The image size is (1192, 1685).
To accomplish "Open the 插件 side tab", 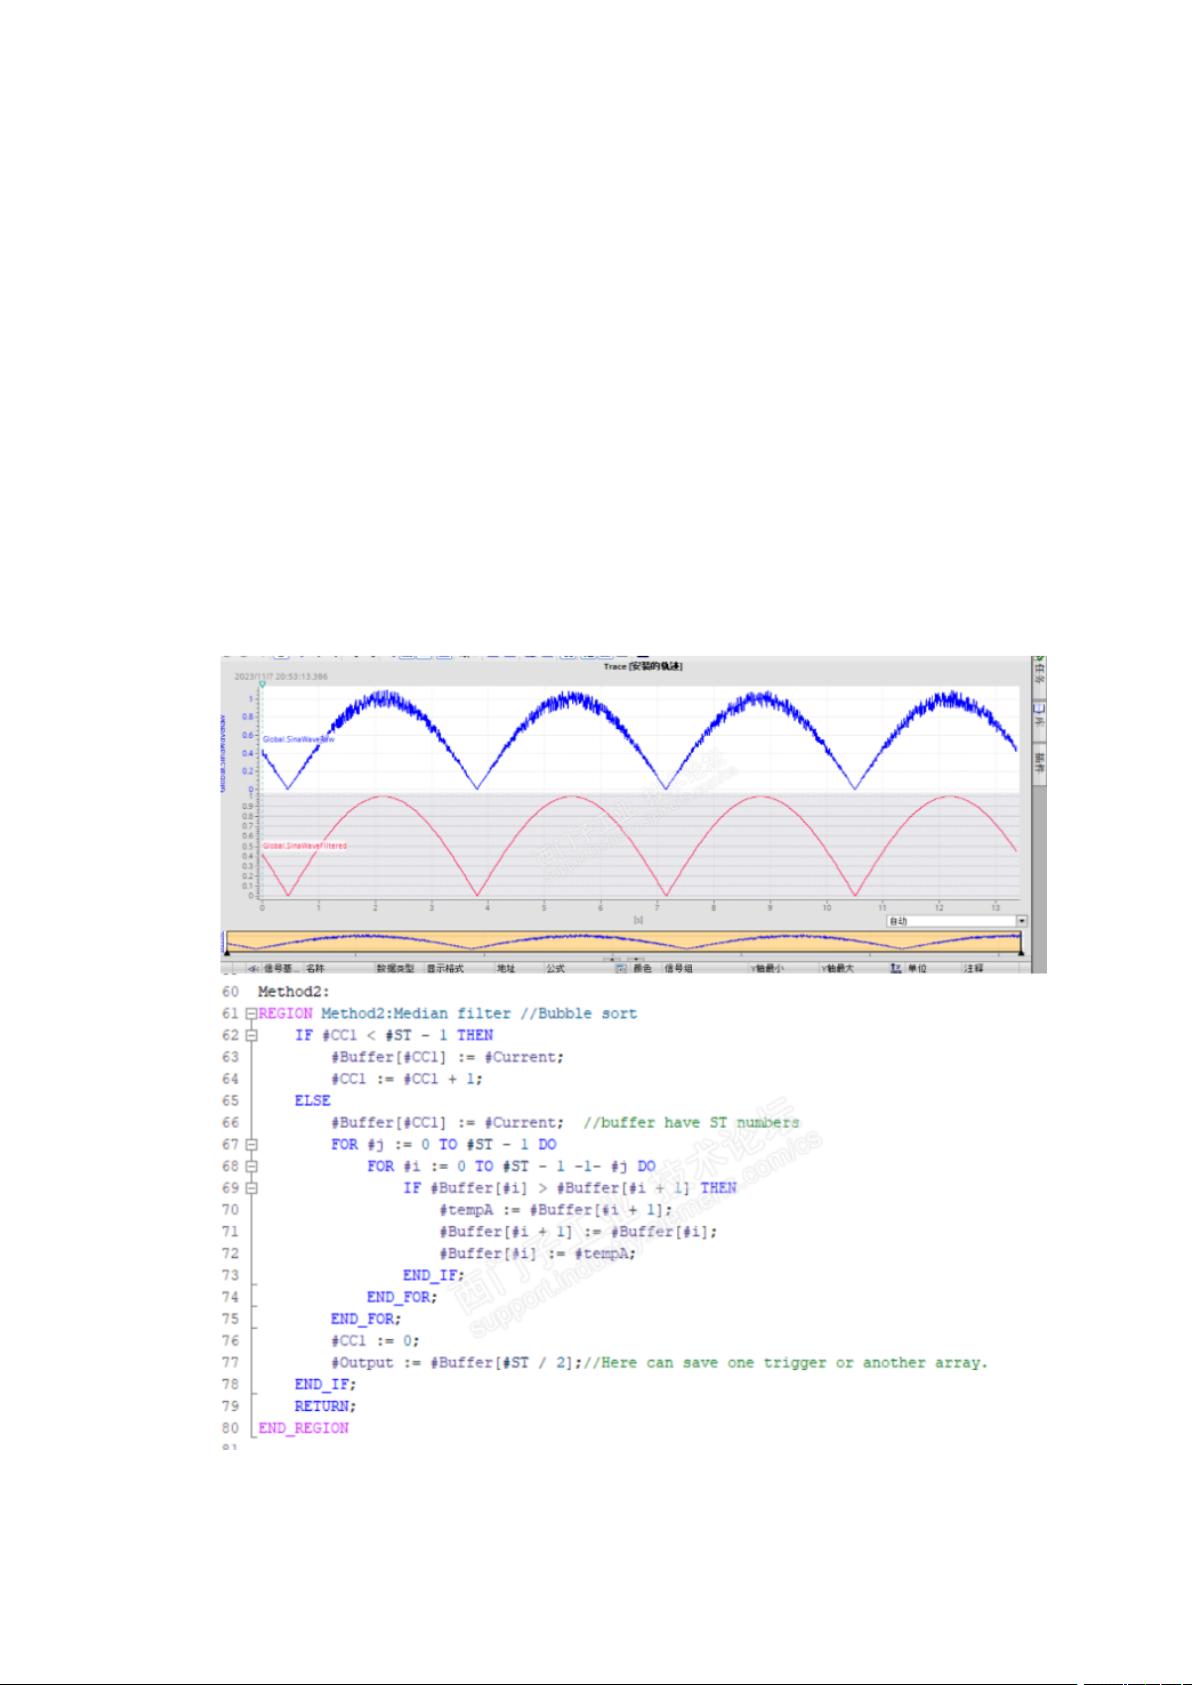I will click(1040, 760).
